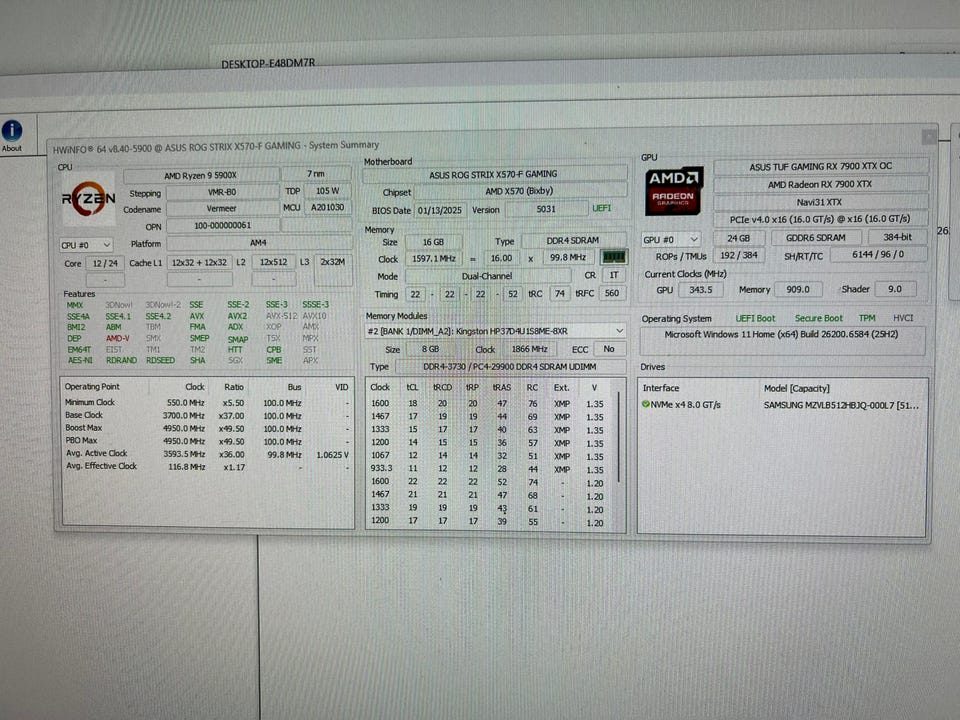Click the AMD X570 (Bixby) chipset field

point(519,192)
